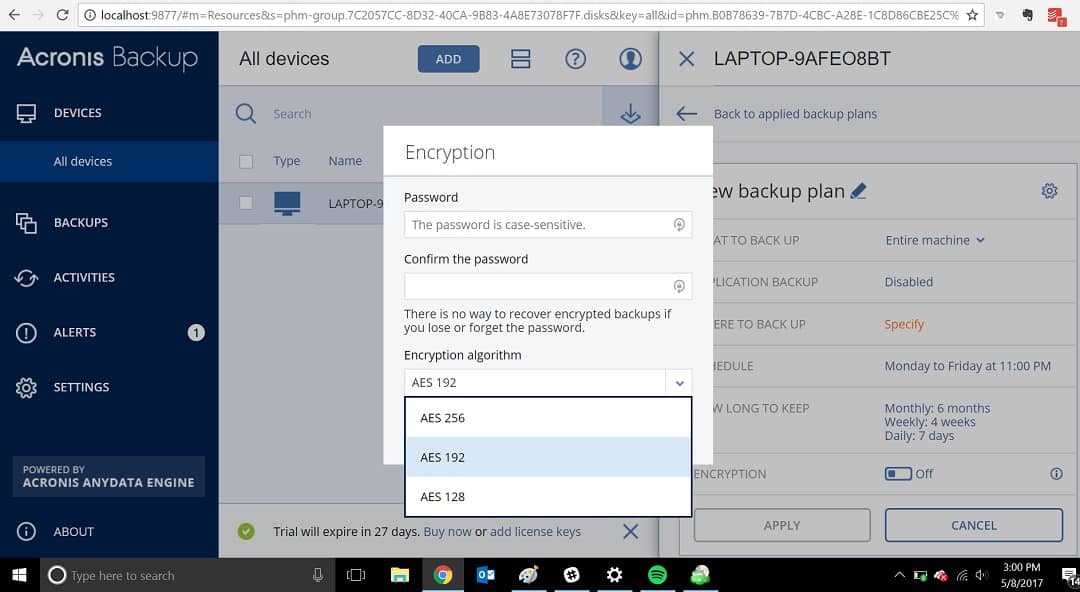Open help via the question mark icon
Viewport: 1080px width, 592px height.
click(575, 59)
